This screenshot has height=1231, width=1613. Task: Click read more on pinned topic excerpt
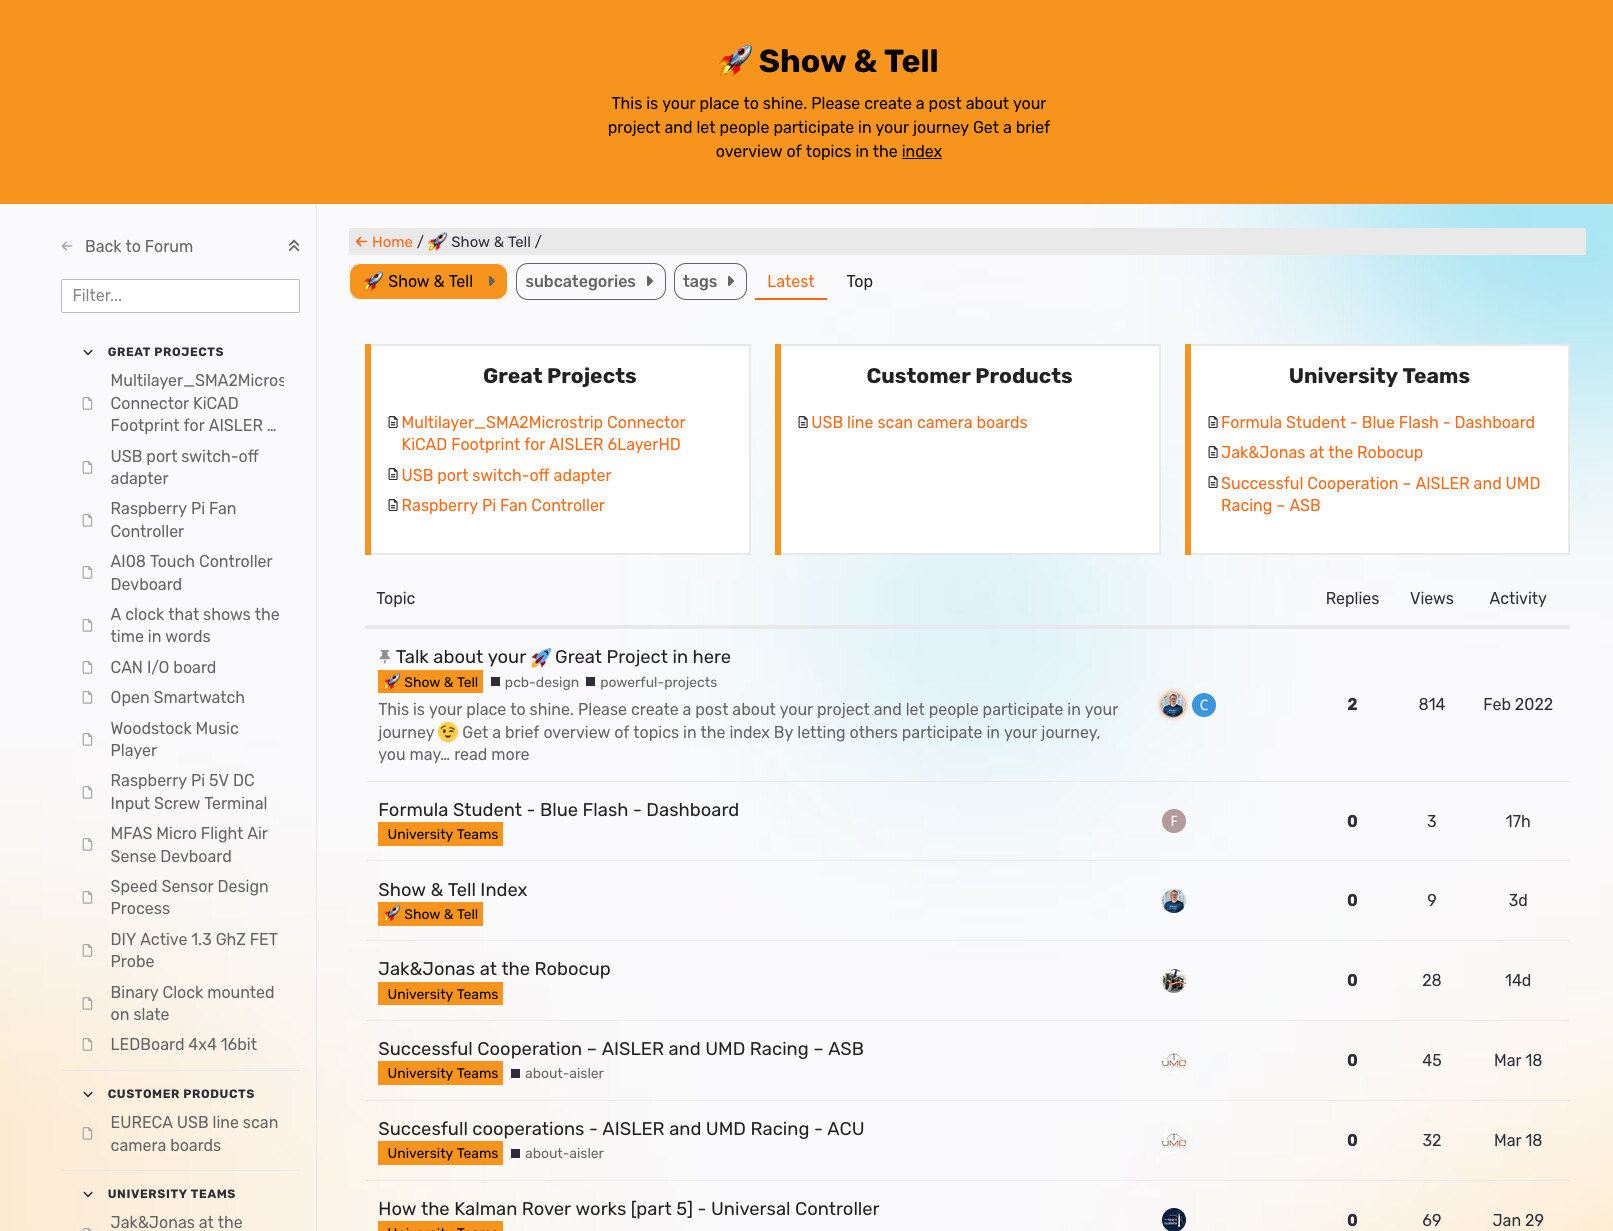tap(491, 754)
